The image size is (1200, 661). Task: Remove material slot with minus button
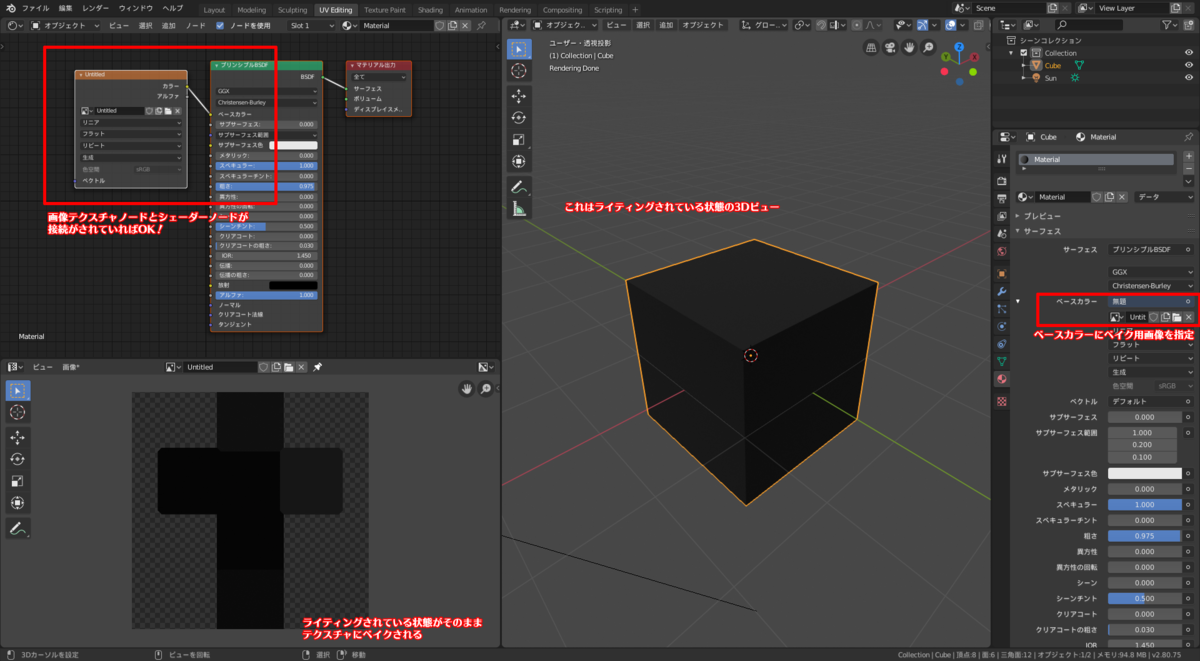click(x=1188, y=168)
